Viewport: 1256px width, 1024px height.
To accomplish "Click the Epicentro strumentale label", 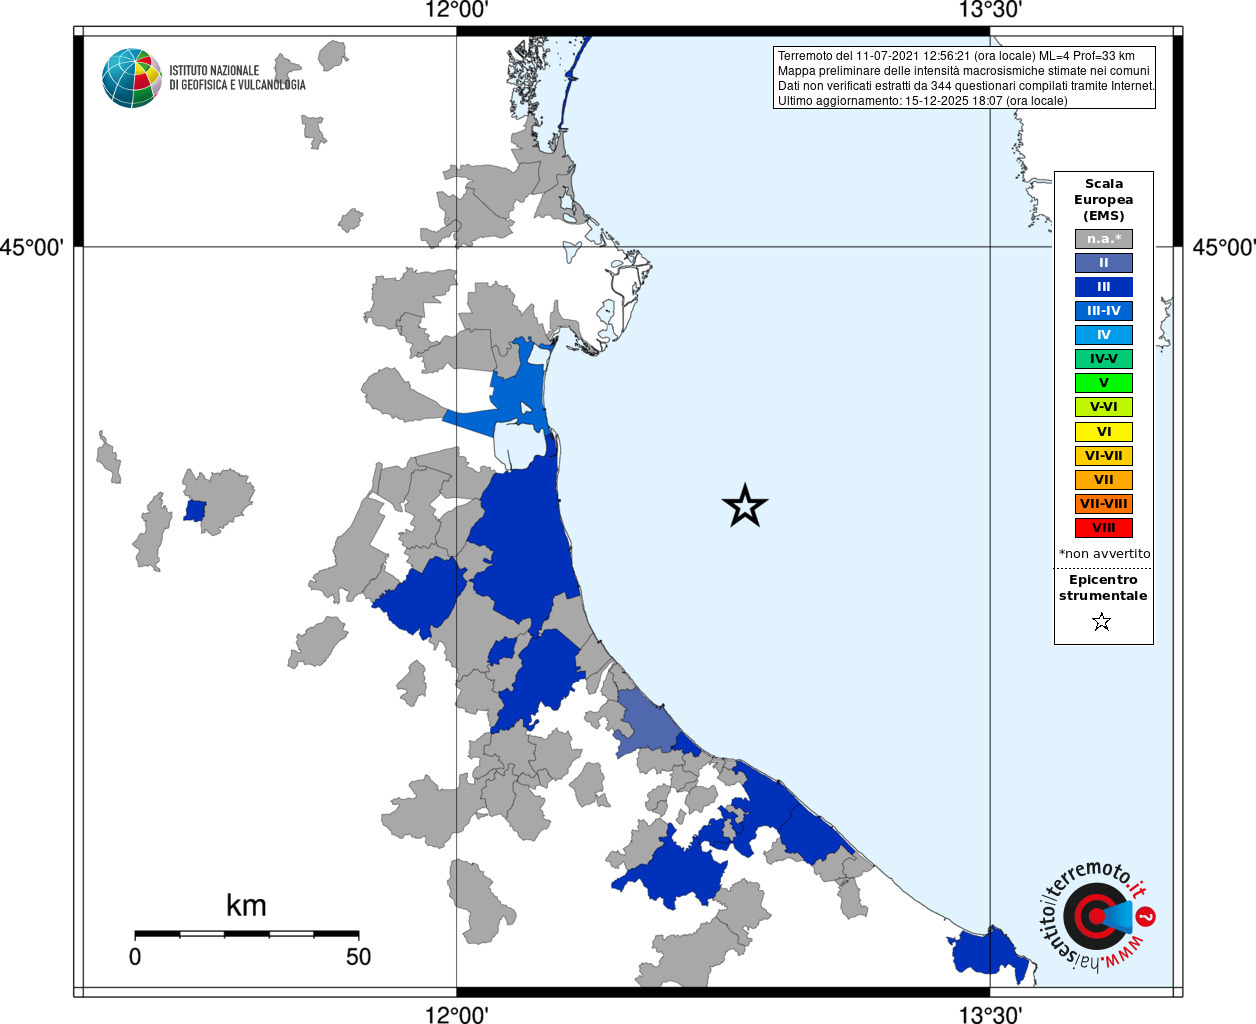I will click(x=1103, y=588).
